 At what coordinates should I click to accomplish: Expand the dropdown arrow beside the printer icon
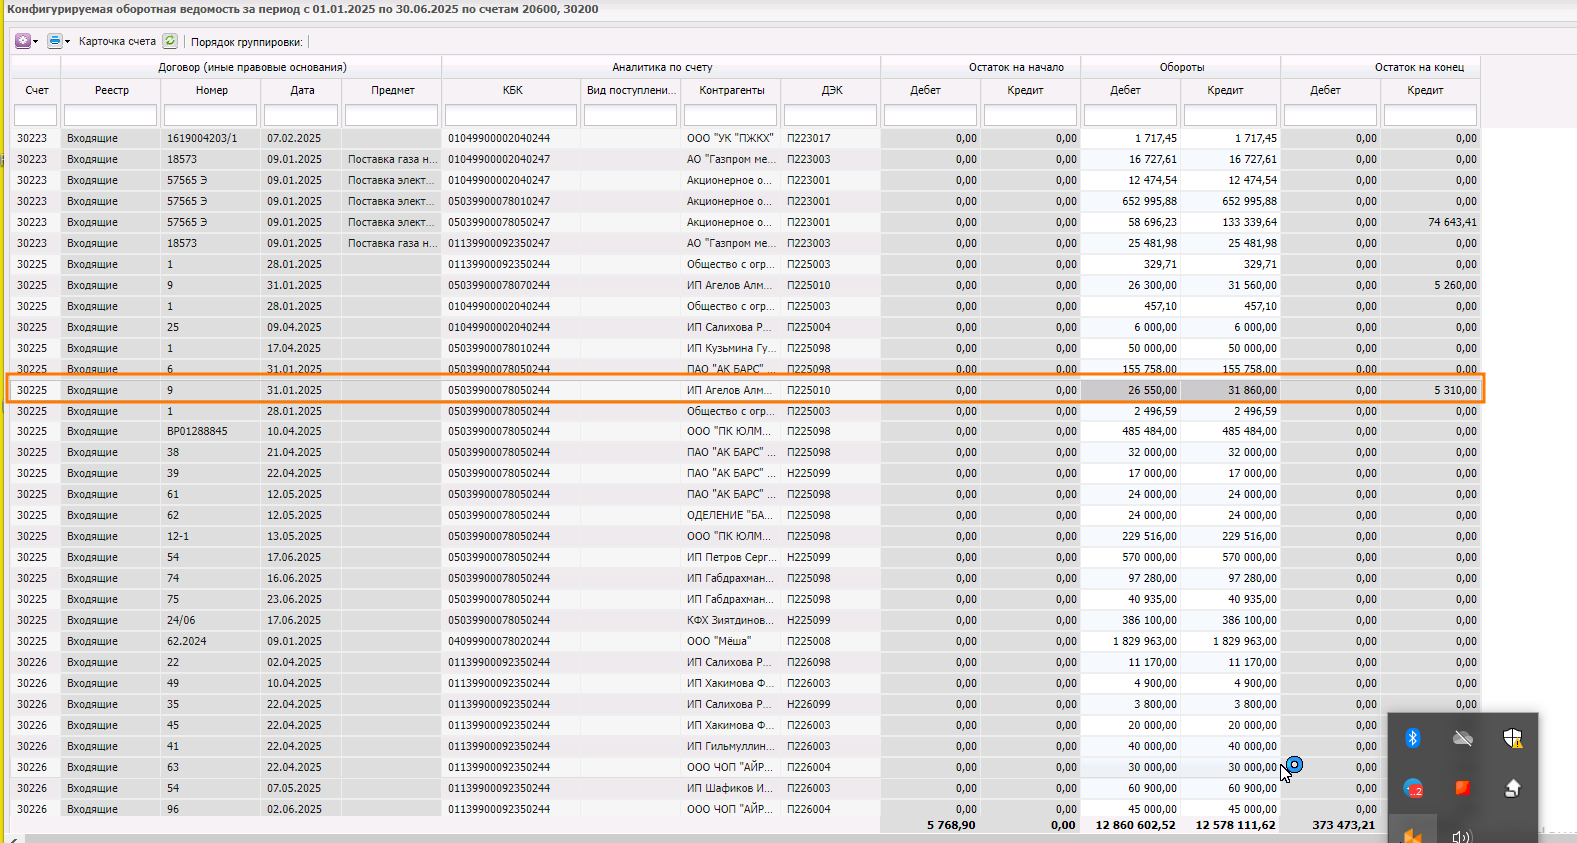point(68,42)
